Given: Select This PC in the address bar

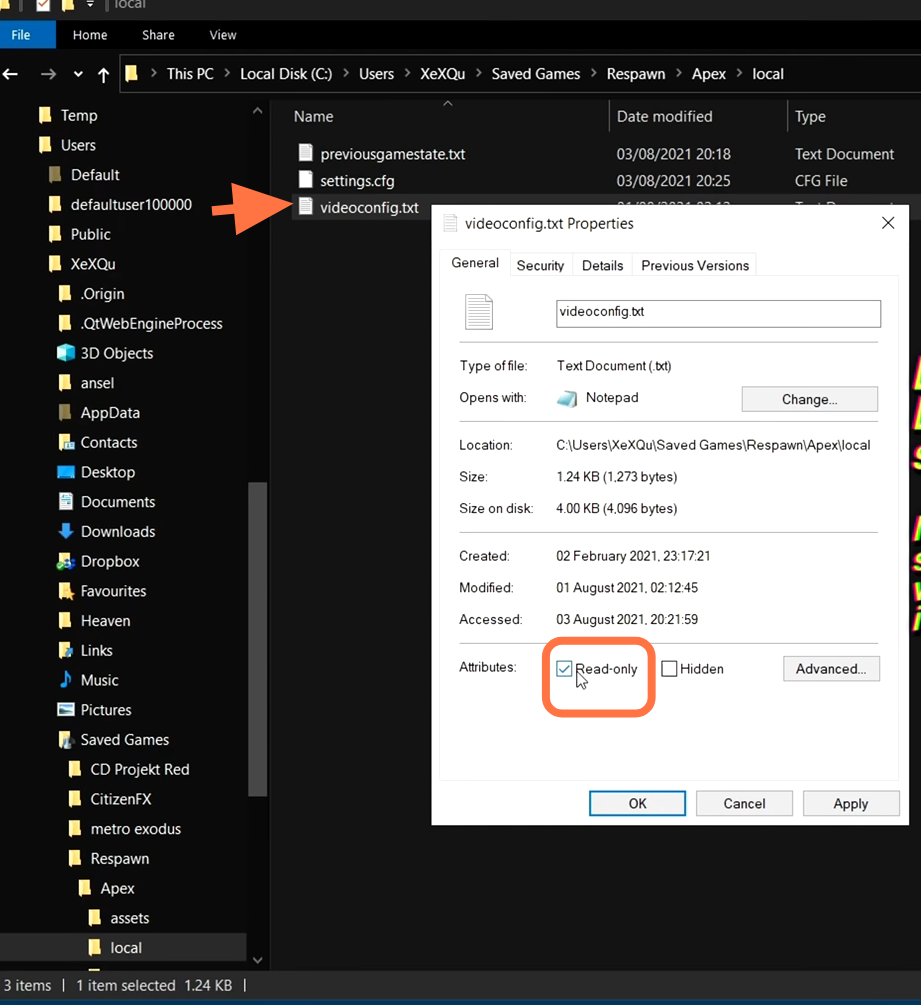Looking at the screenshot, I should 190,74.
